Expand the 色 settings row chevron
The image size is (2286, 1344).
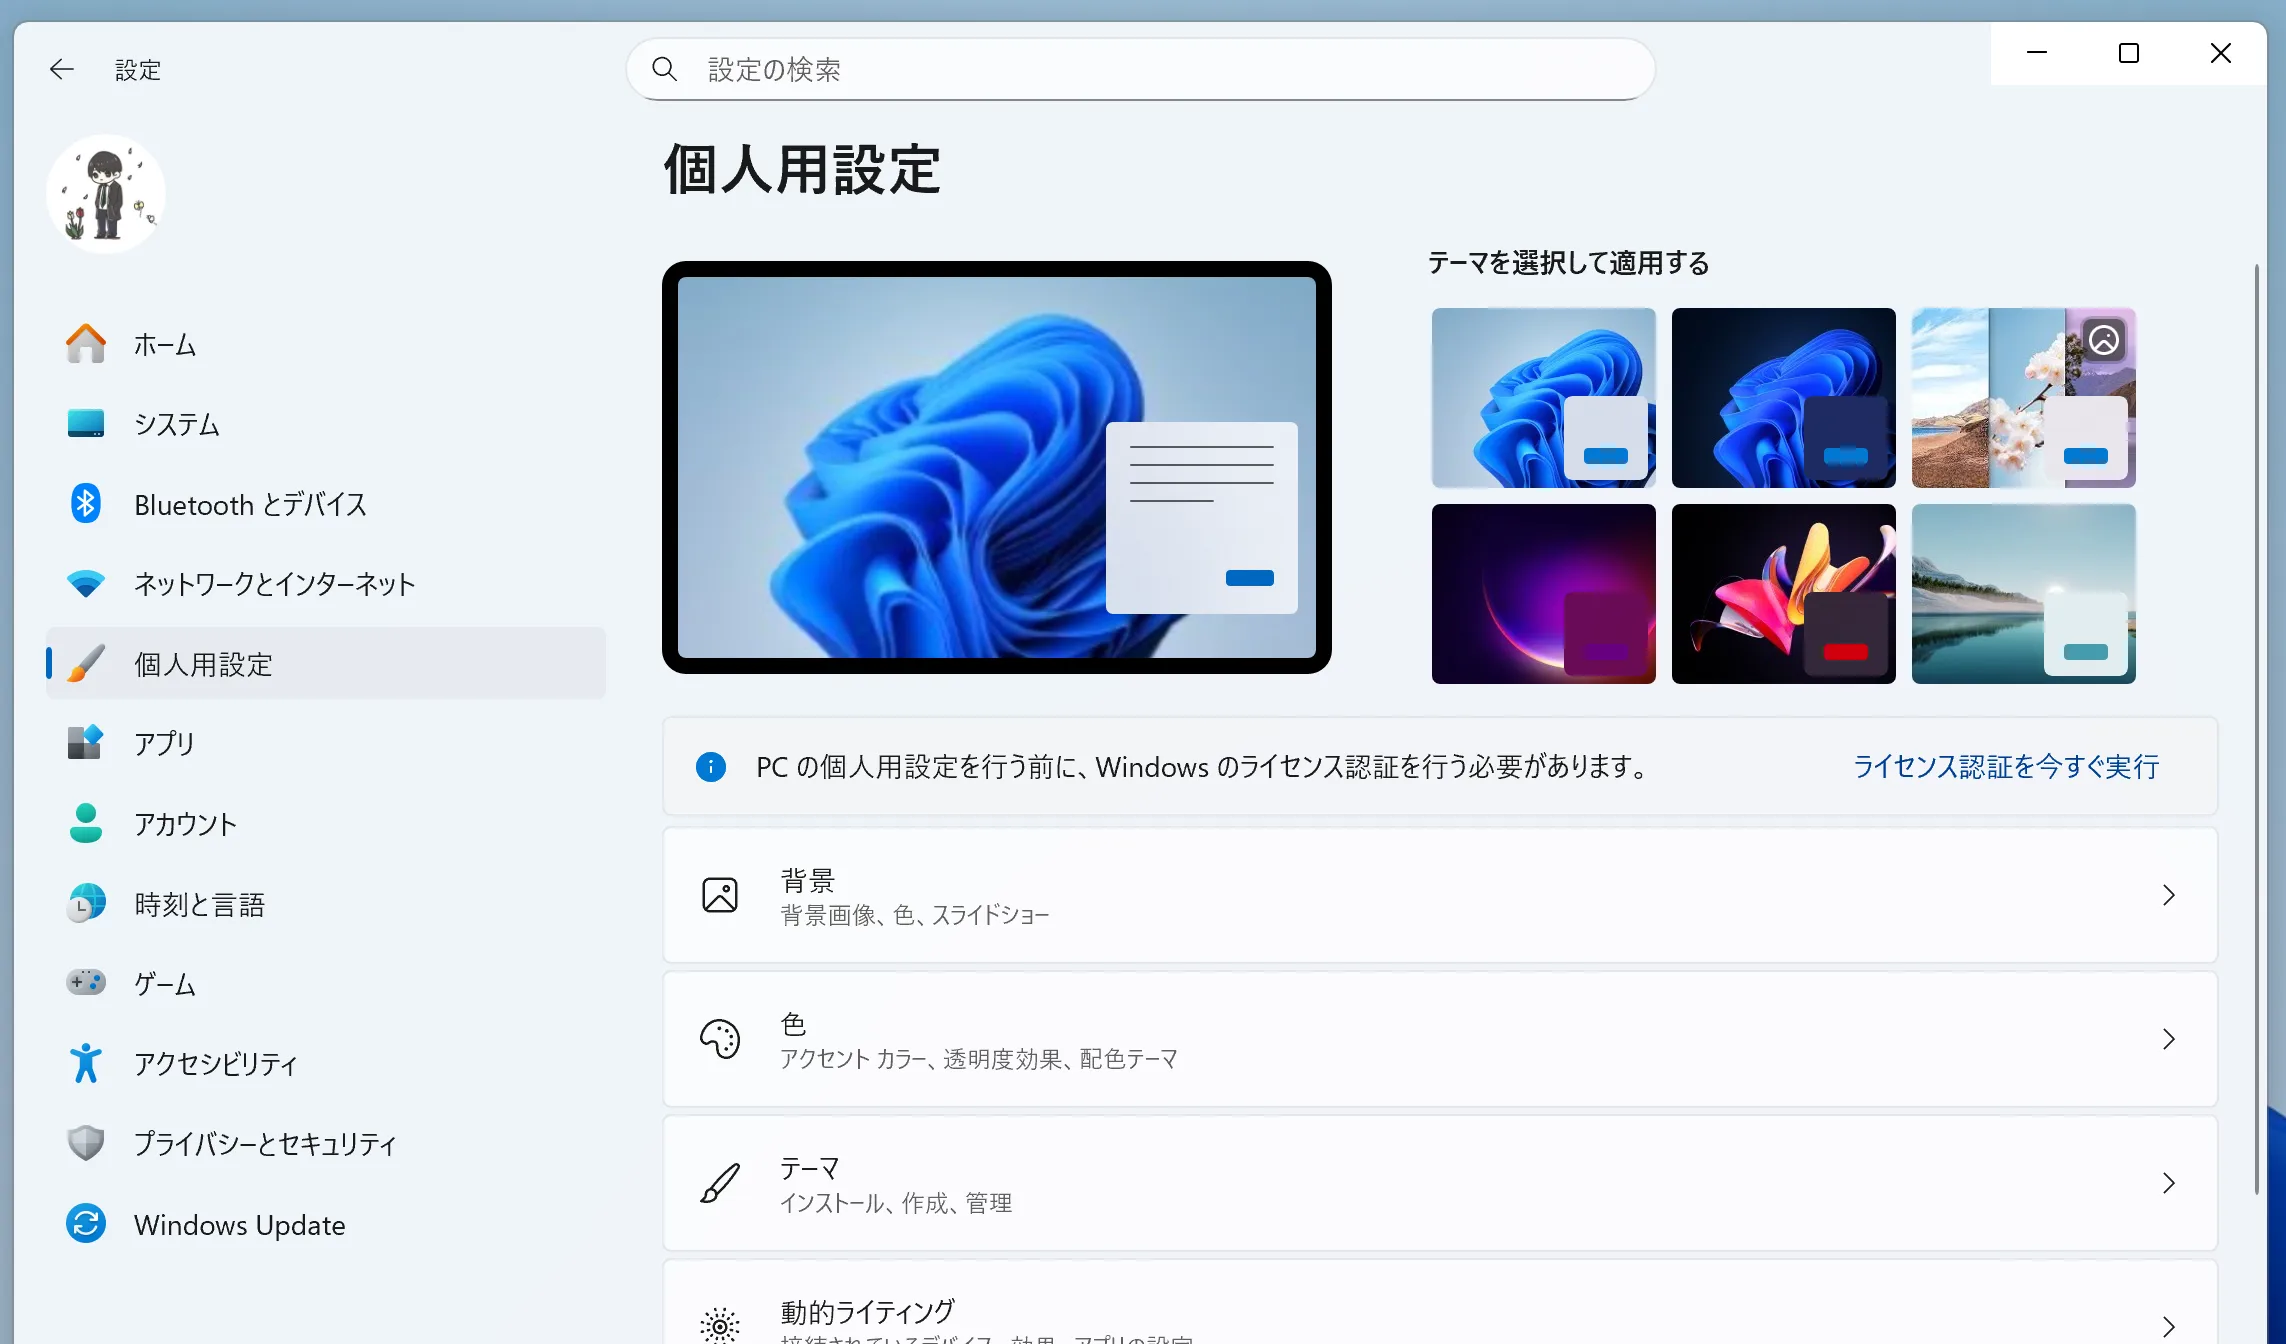pyautogui.click(x=2168, y=1039)
